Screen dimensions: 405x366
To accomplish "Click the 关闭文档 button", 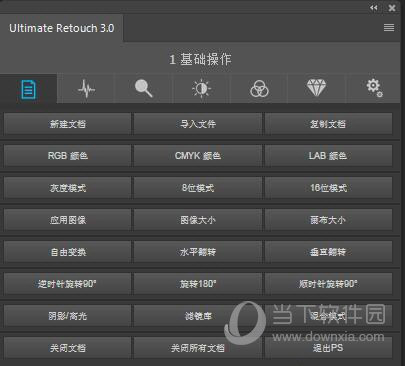I will pyautogui.click(x=68, y=348).
